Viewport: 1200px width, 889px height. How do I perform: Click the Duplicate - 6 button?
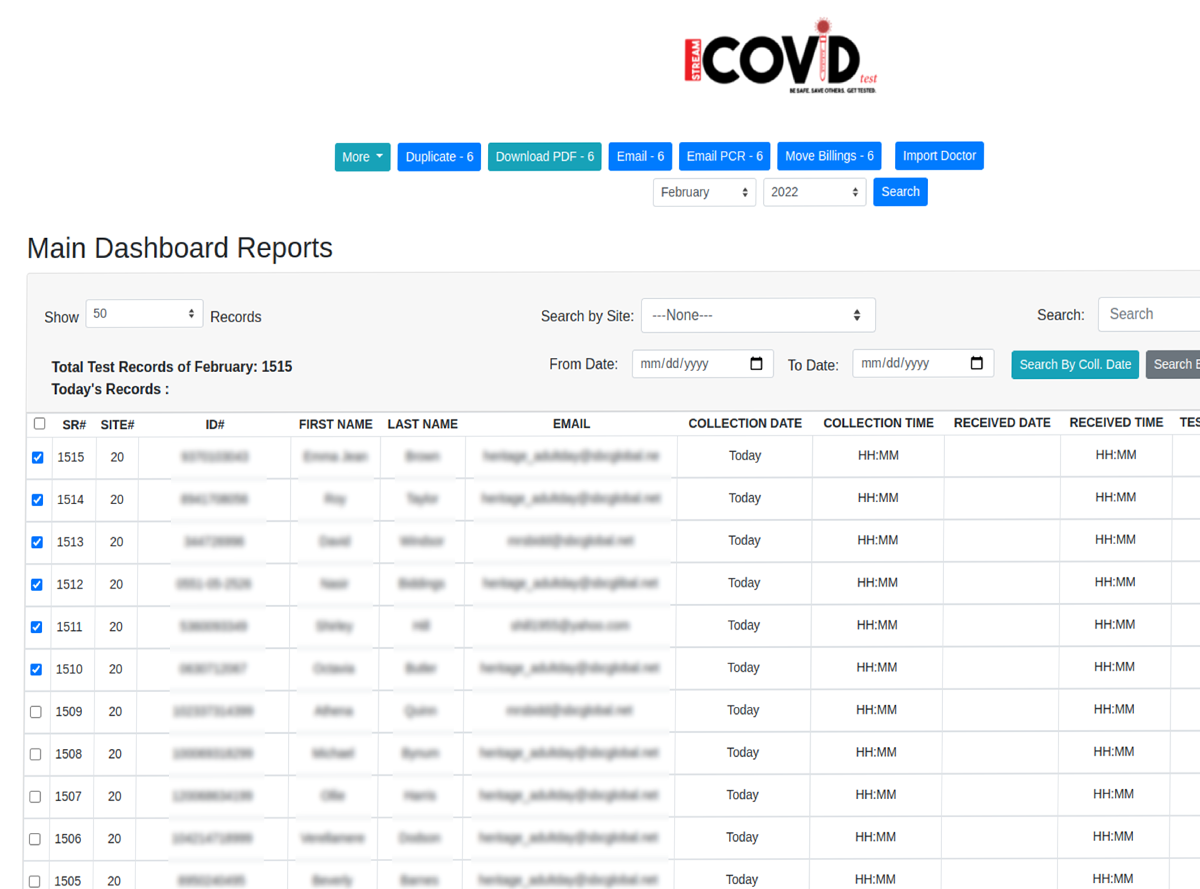click(x=439, y=157)
